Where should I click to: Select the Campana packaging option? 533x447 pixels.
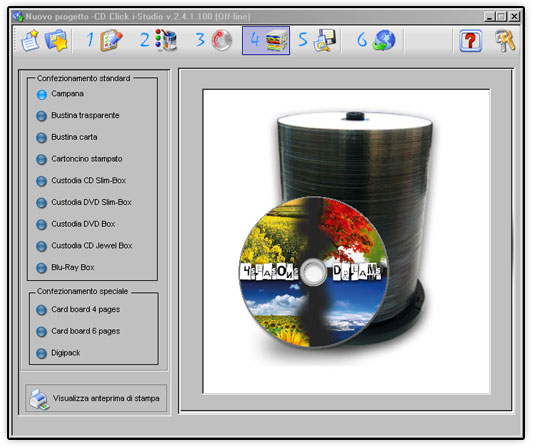point(60,94)
